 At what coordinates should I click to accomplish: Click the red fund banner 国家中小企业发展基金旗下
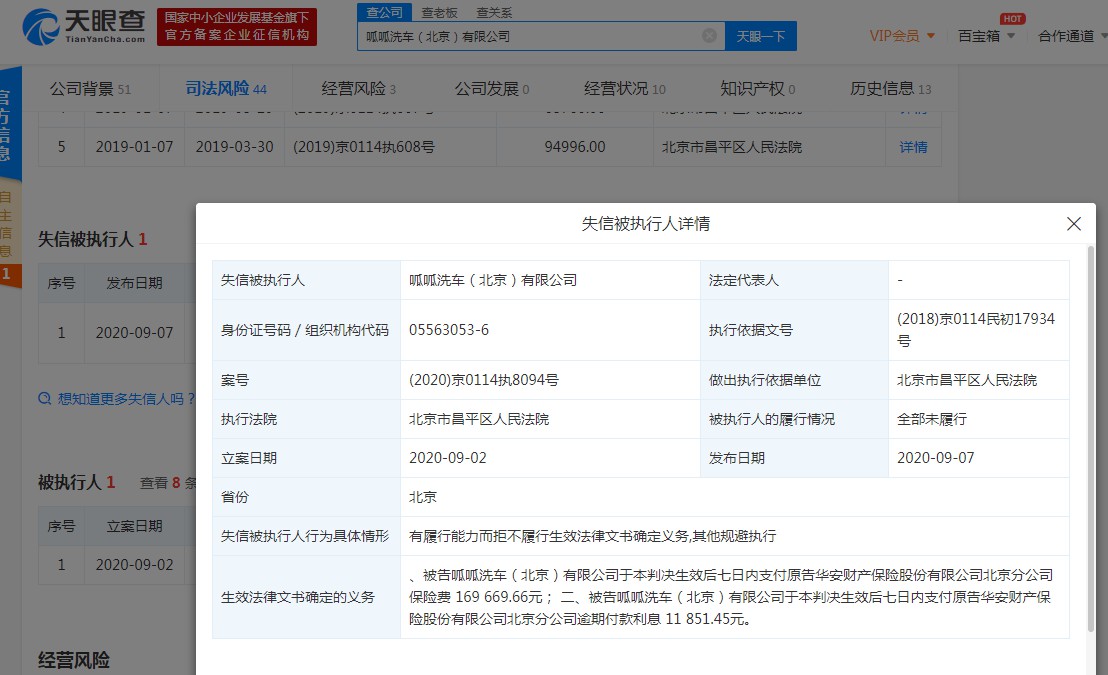237,27
